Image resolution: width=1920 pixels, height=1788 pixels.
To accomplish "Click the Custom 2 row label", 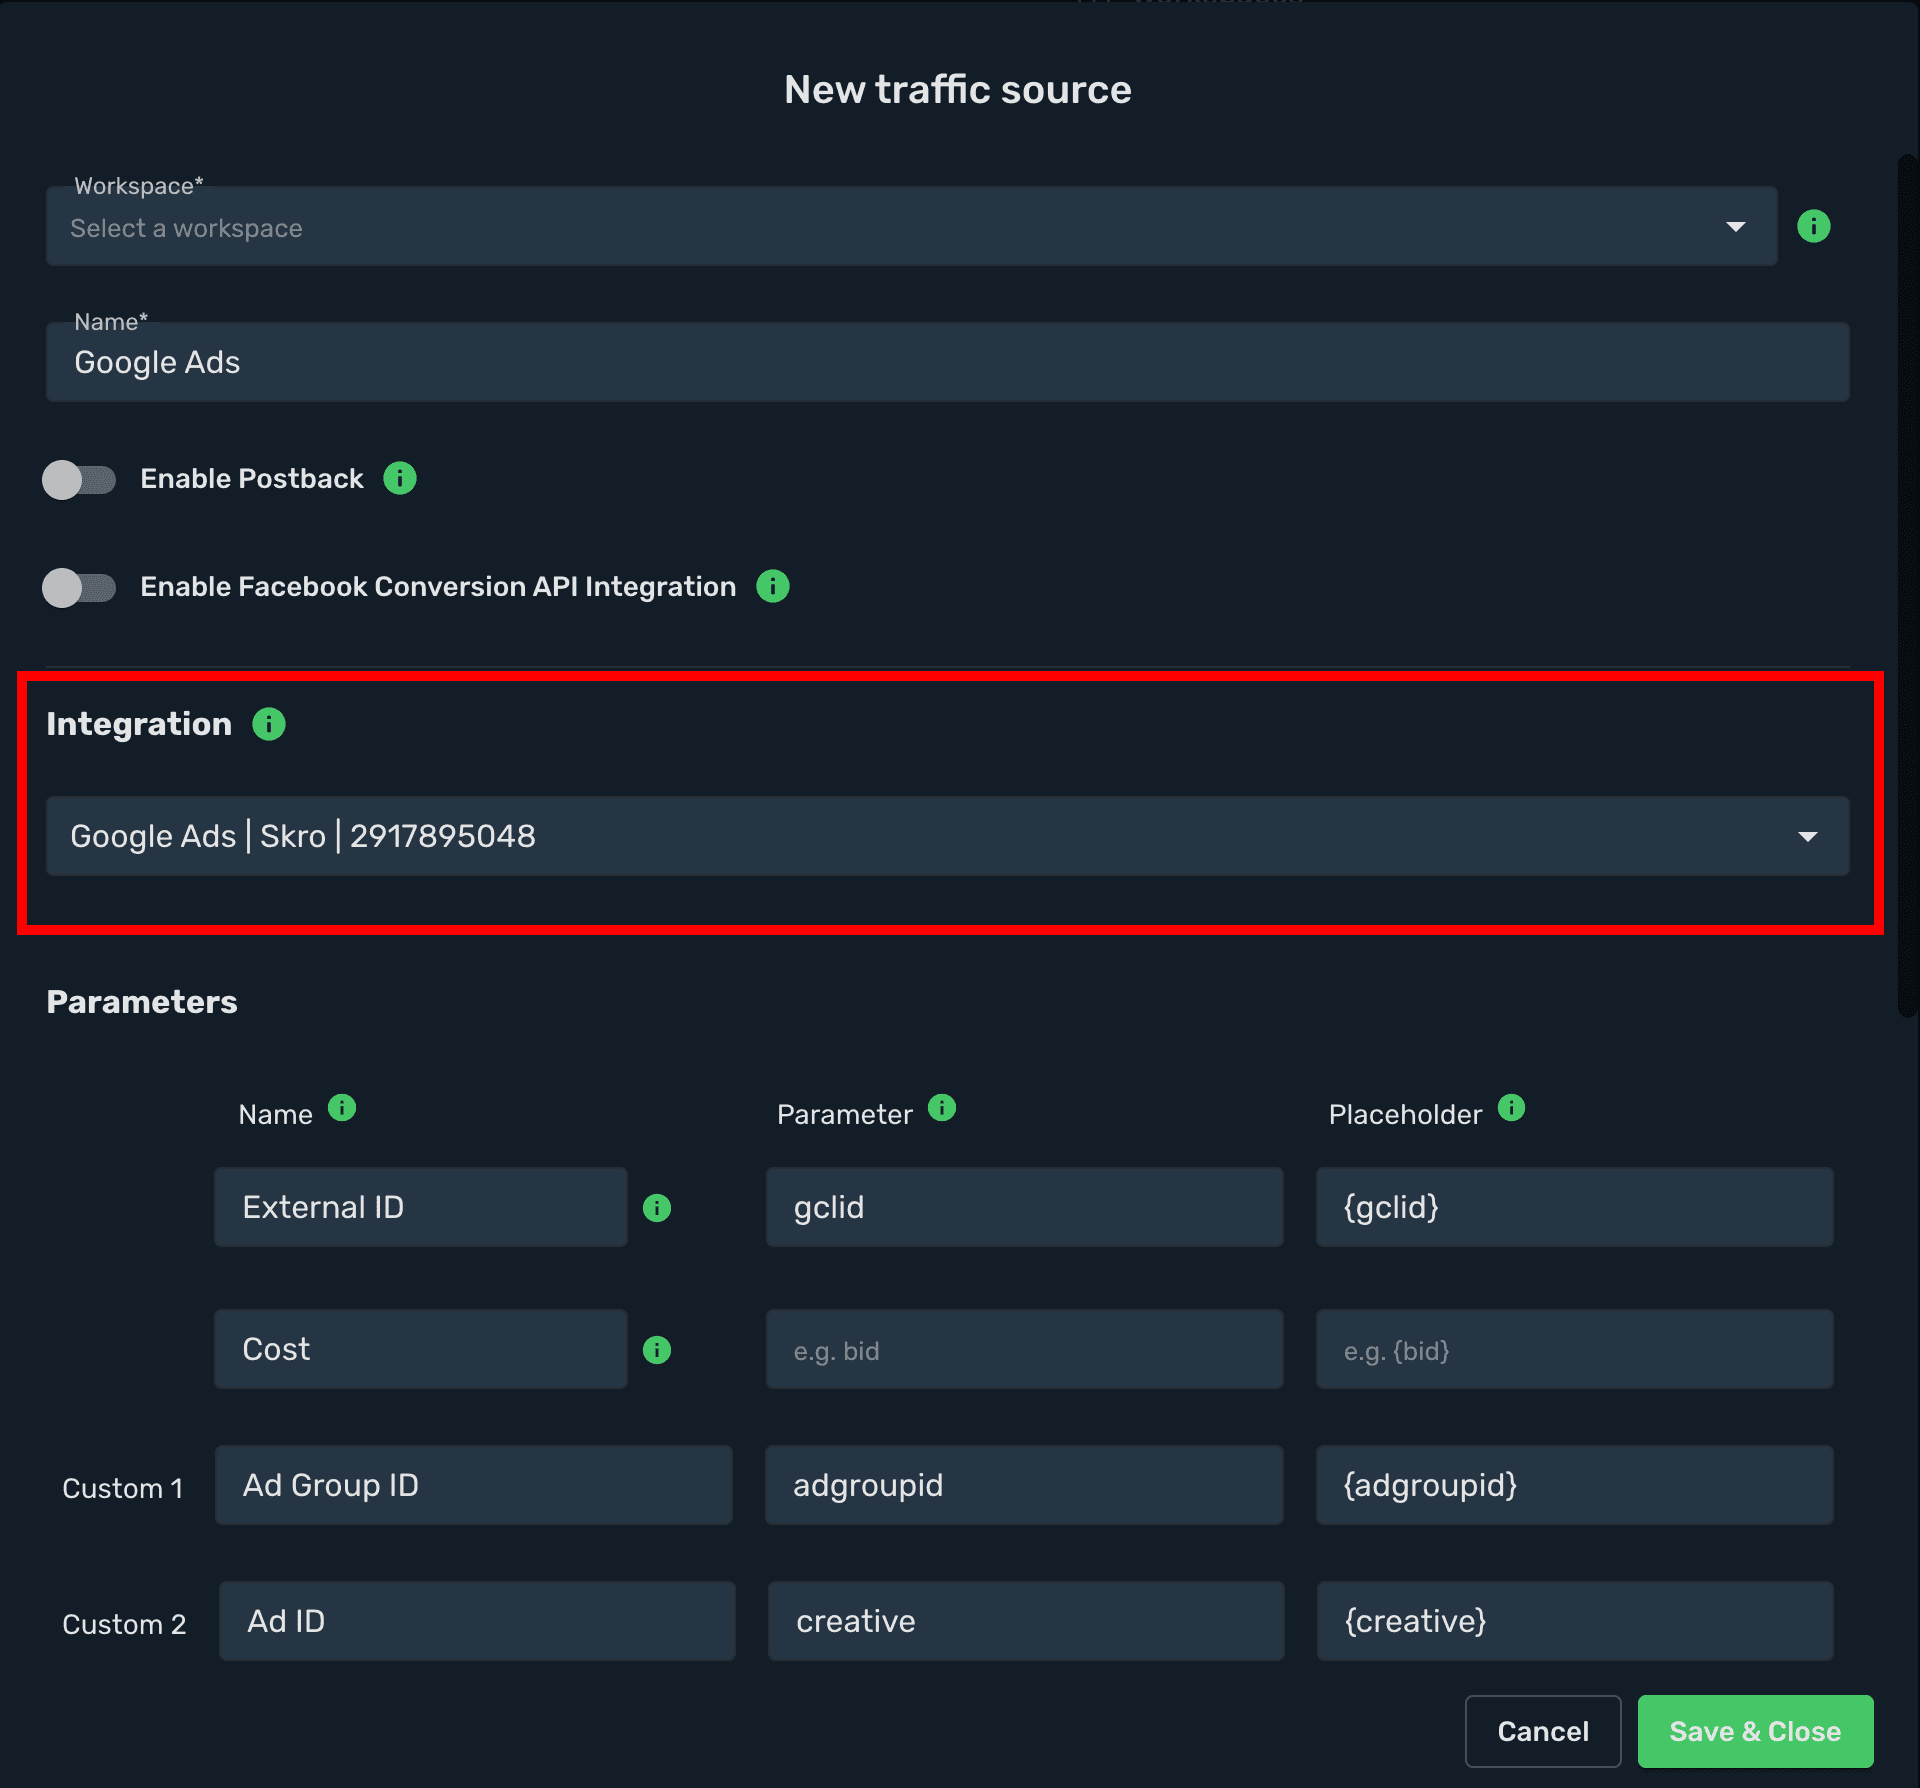I will coord(124,1624).
